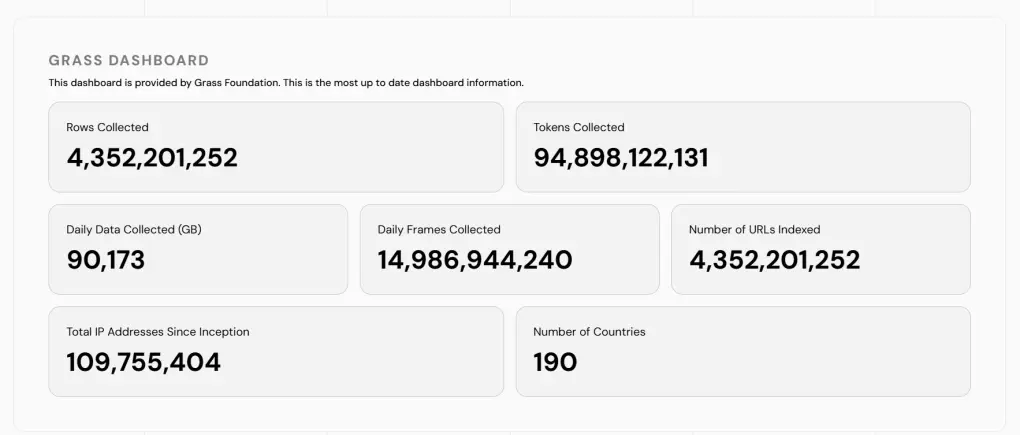The width and height of the screenshot is (1020, 435).
Task: Click the GRASS DASHBOARD heading
Action: [129, 60]
